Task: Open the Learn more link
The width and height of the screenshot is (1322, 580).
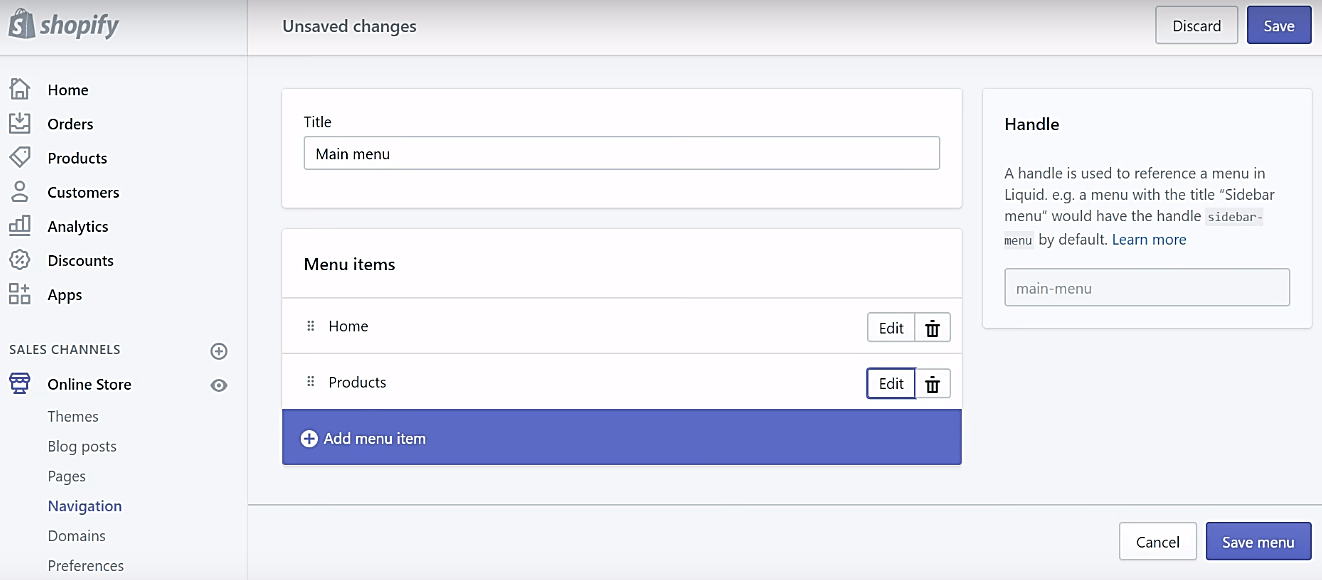Action: point(1149,240)
